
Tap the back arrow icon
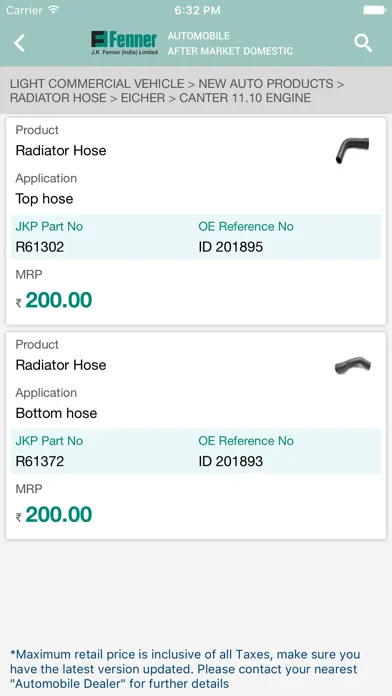[x=20, y=44]
